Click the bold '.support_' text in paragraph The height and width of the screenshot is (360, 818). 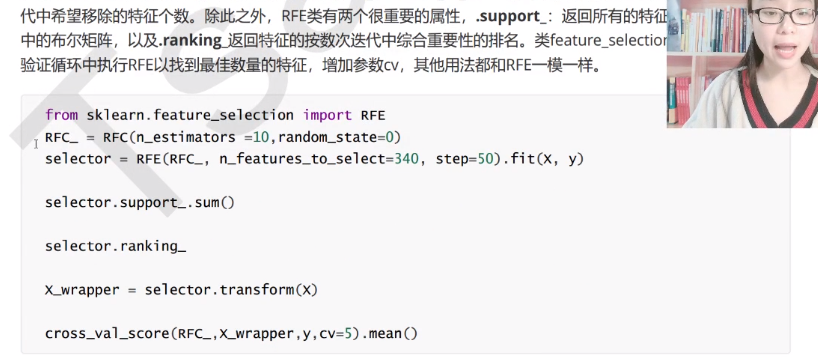(x=511, y=17)
